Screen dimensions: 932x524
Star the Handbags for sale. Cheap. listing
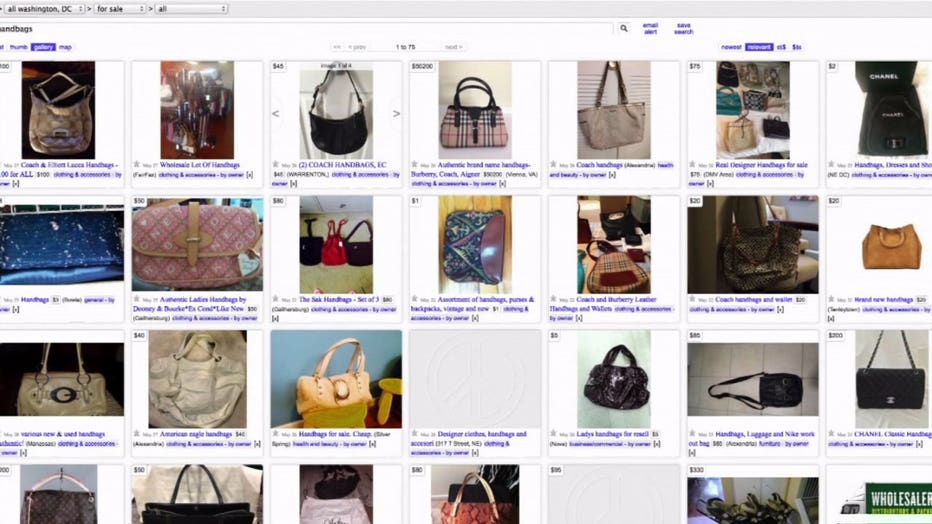(275, 434)
